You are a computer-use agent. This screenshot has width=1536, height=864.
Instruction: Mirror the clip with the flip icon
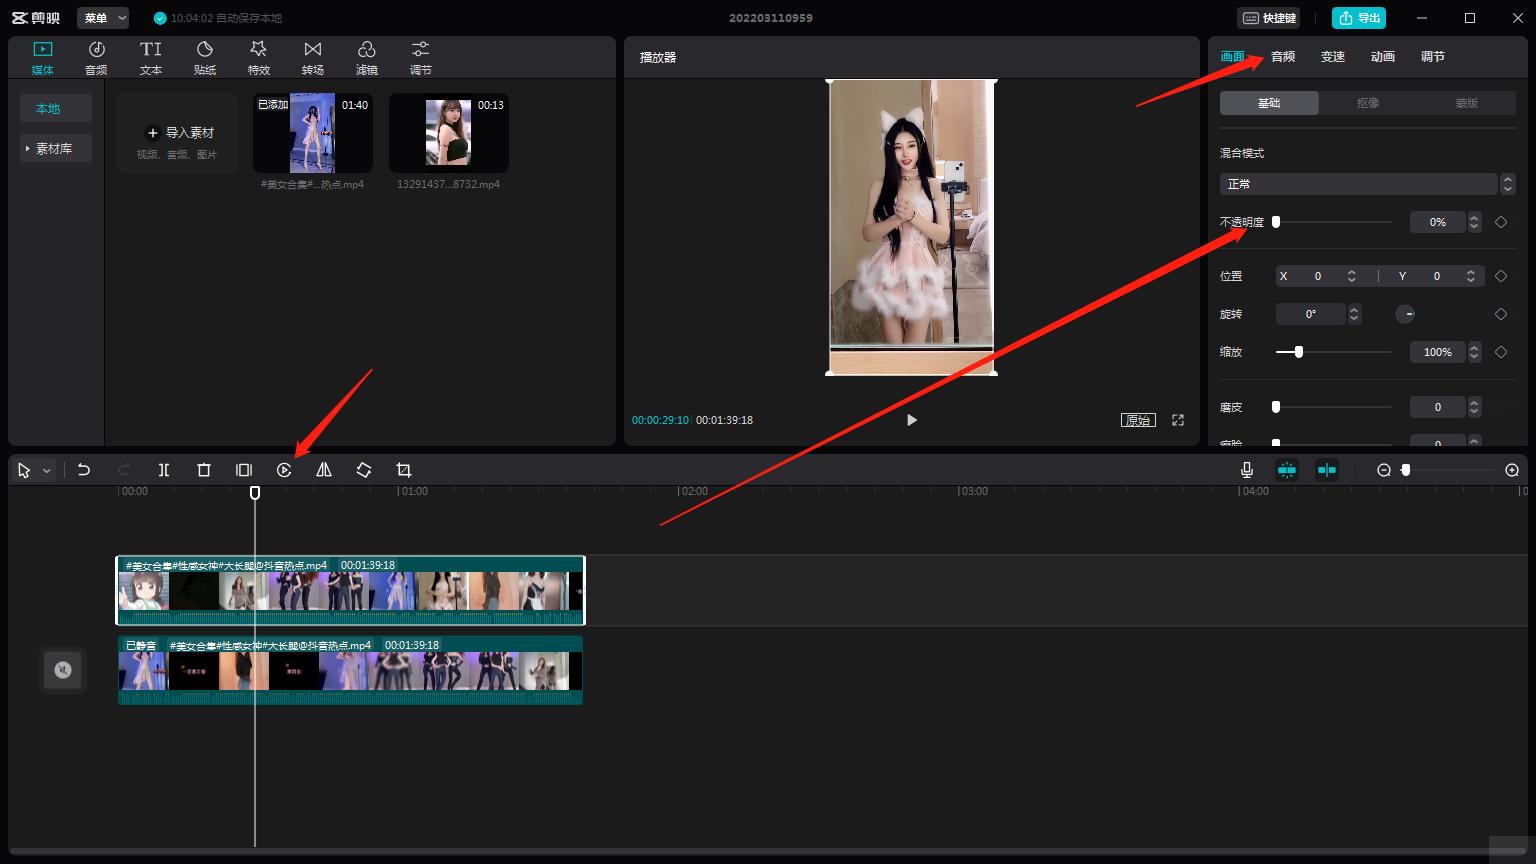[x=324, y=470]
